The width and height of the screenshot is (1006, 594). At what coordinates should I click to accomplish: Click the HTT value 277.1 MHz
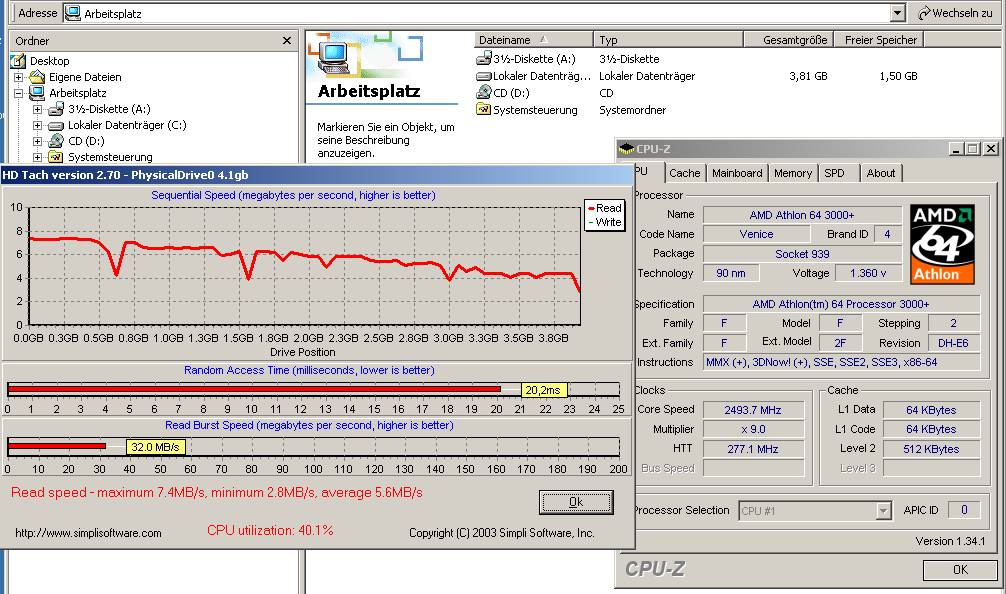753,449
